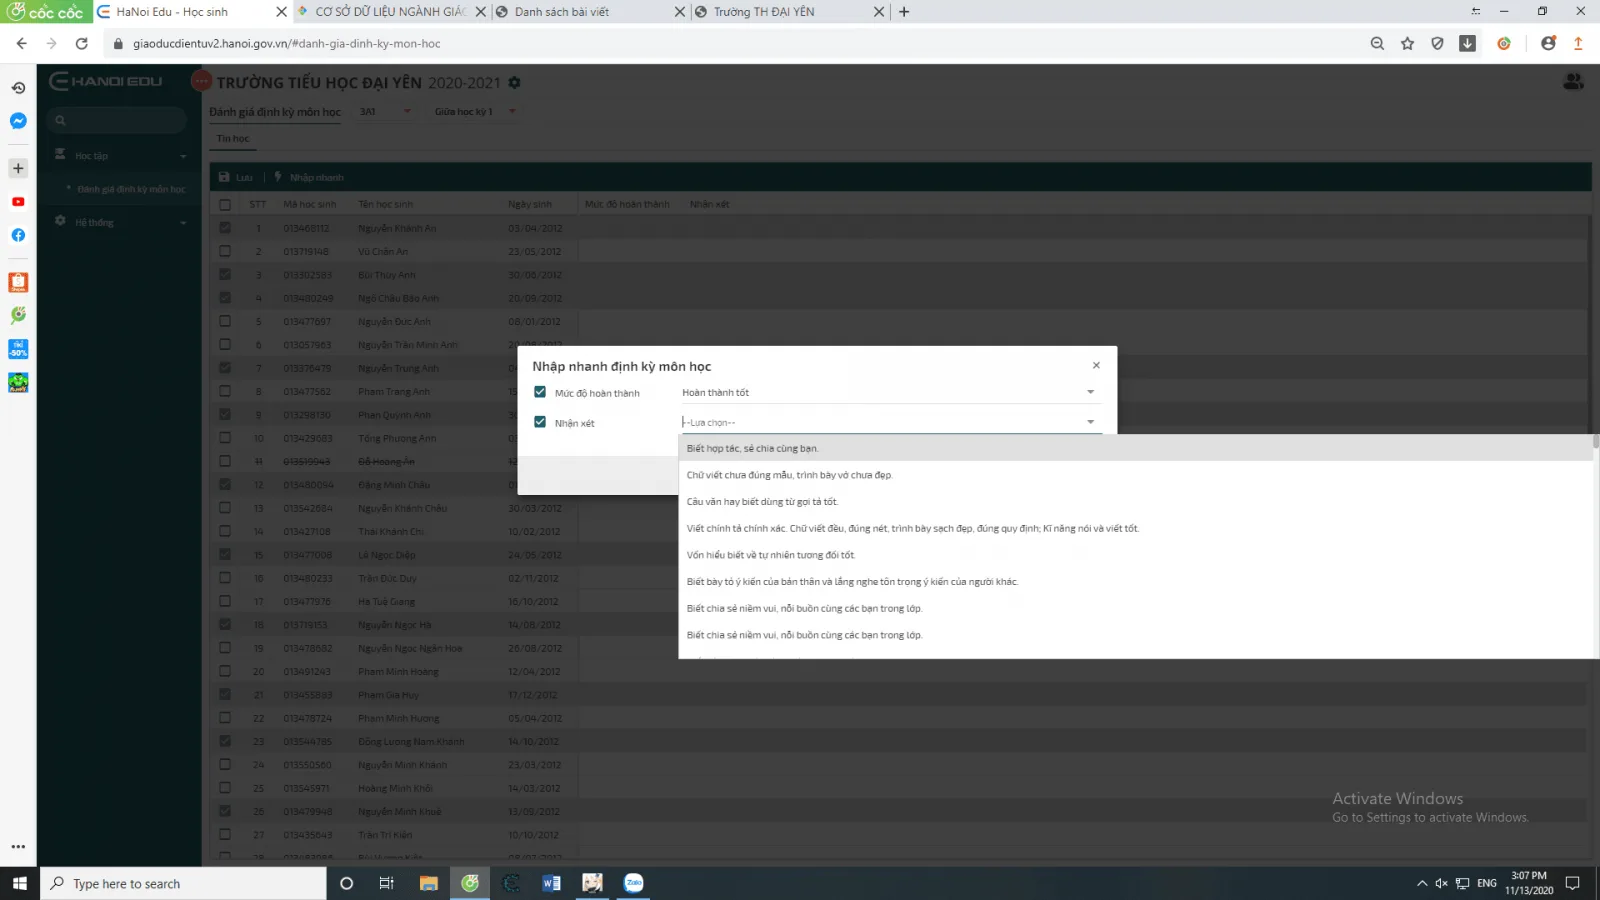1600x900 pixels.
Task: Open YouTube from the browser sidebar
Action: 18,202
